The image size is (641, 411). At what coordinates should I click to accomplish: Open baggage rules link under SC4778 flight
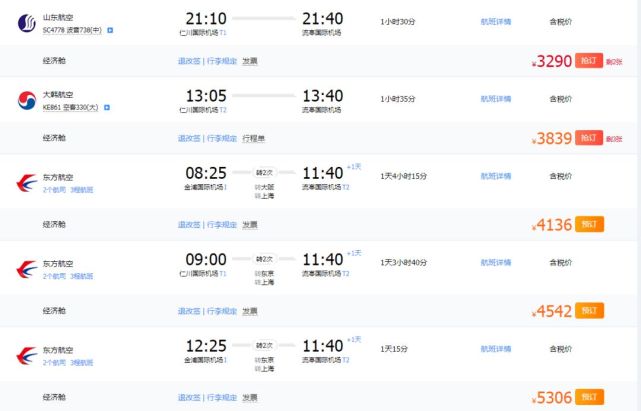coord(222,61)
